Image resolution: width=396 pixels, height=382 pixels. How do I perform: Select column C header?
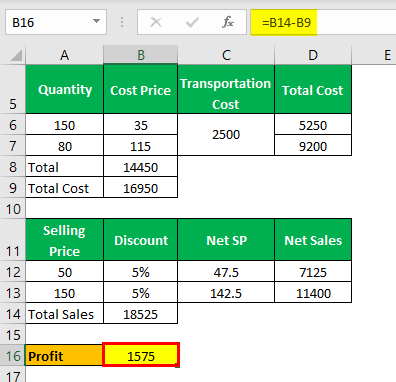pos(226,55)
